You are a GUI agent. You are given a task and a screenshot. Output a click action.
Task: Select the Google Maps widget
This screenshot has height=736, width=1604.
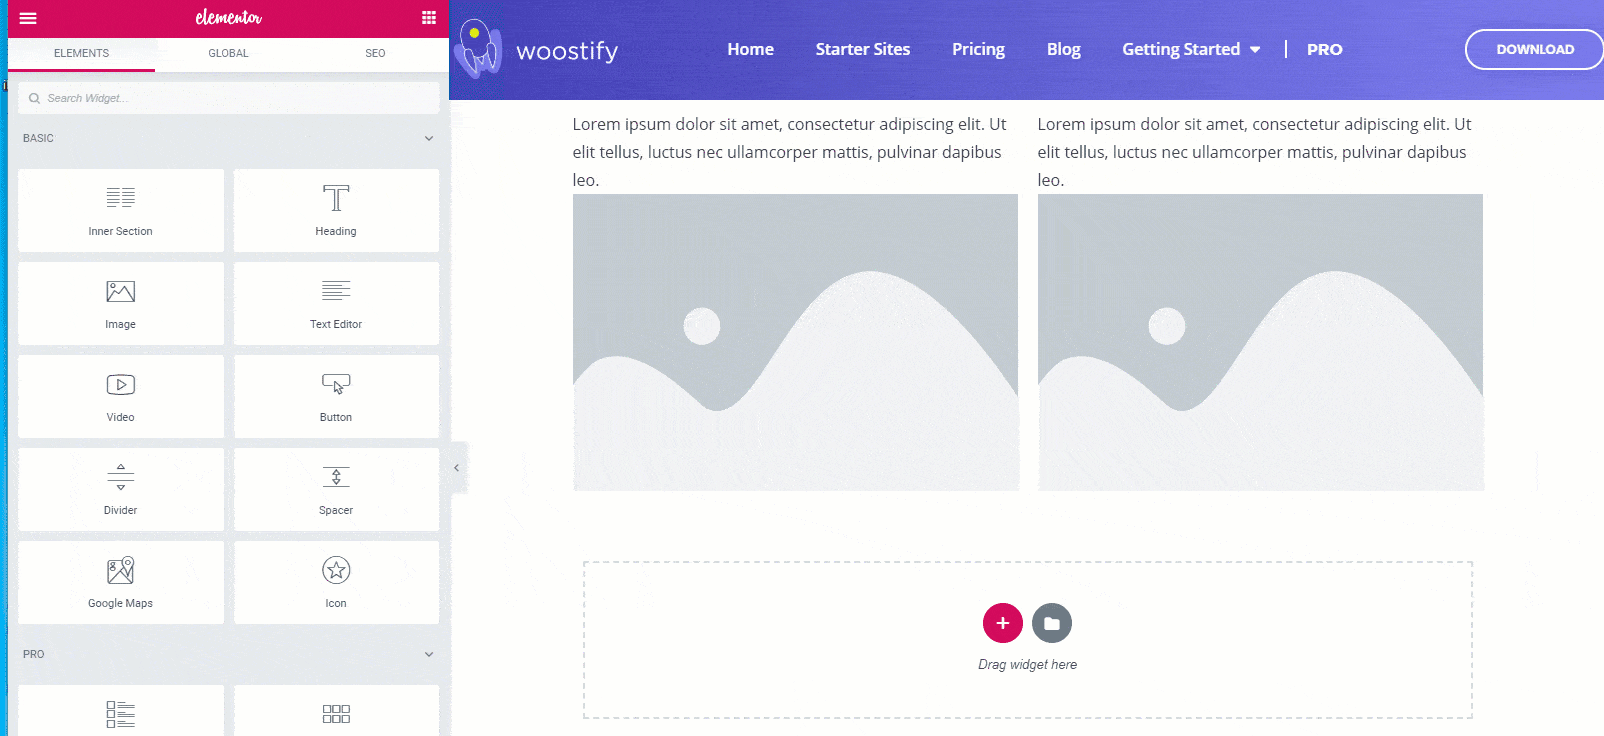121,582
